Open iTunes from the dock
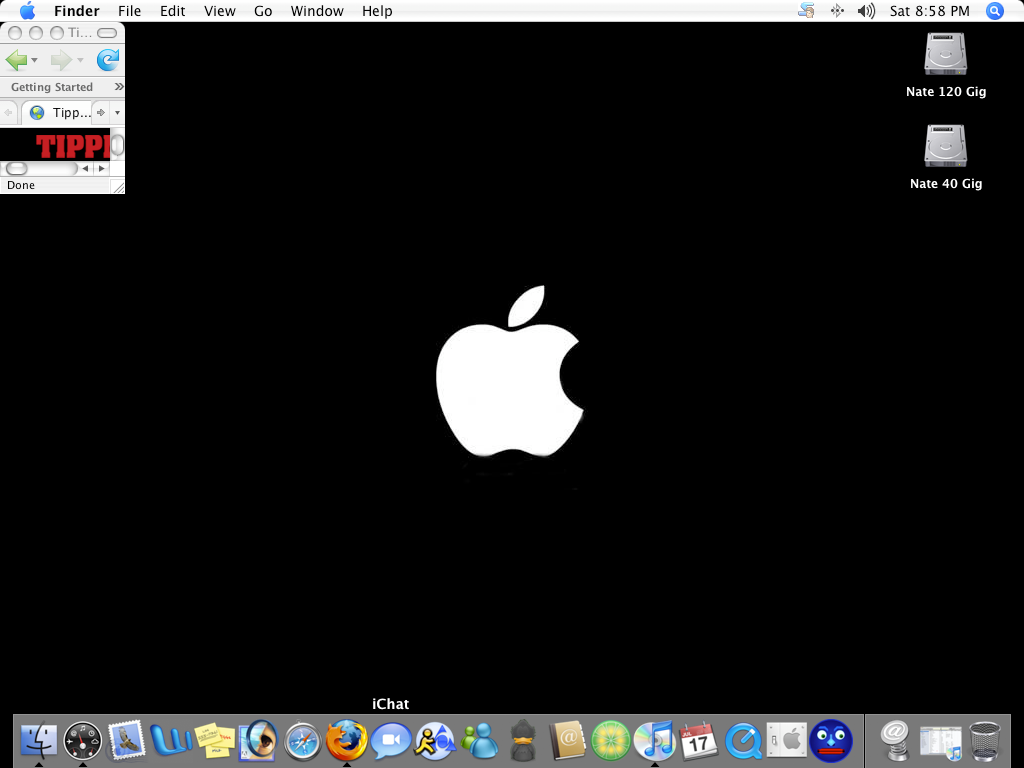Image resolution: width=1024 pixels, height=768 pixels. tap(655, 741)
